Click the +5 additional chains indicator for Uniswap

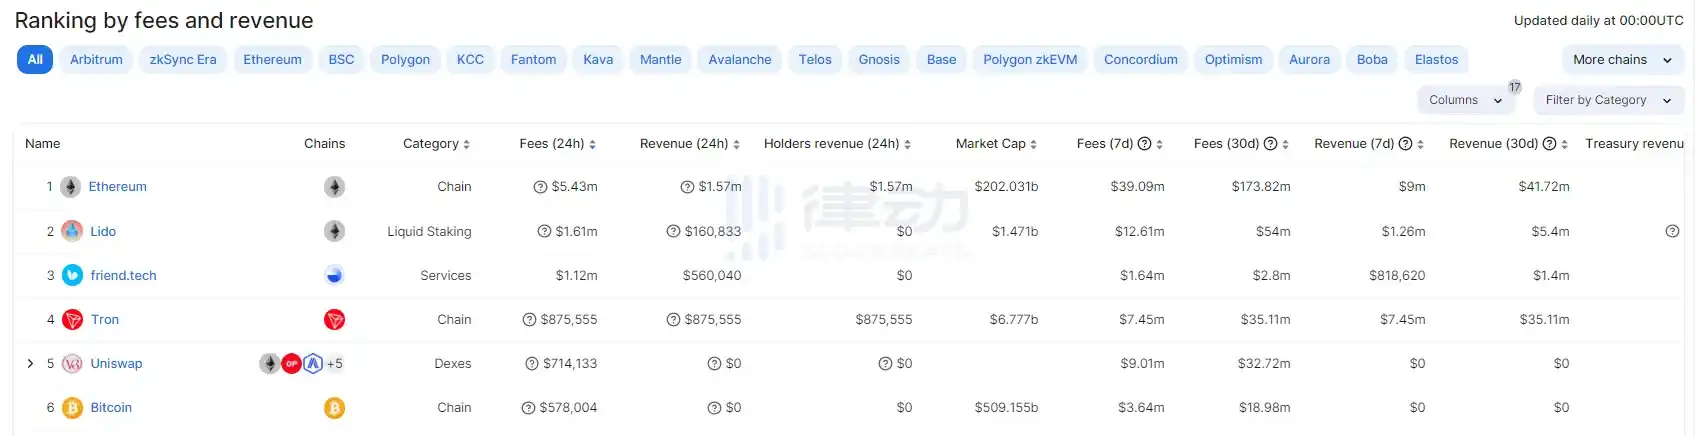coord(335,364)
